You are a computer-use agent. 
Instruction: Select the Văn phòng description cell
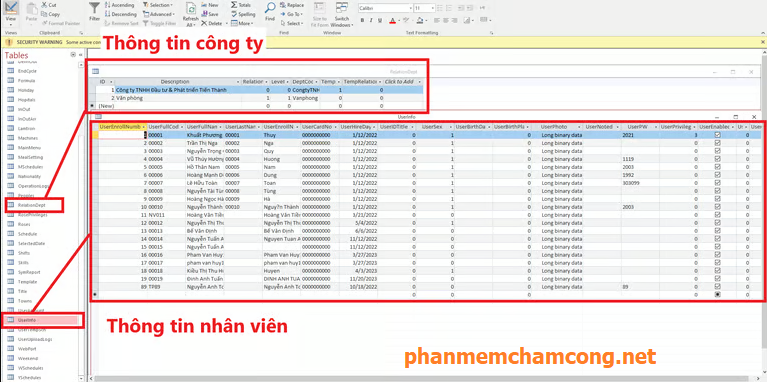pos(178,98)
